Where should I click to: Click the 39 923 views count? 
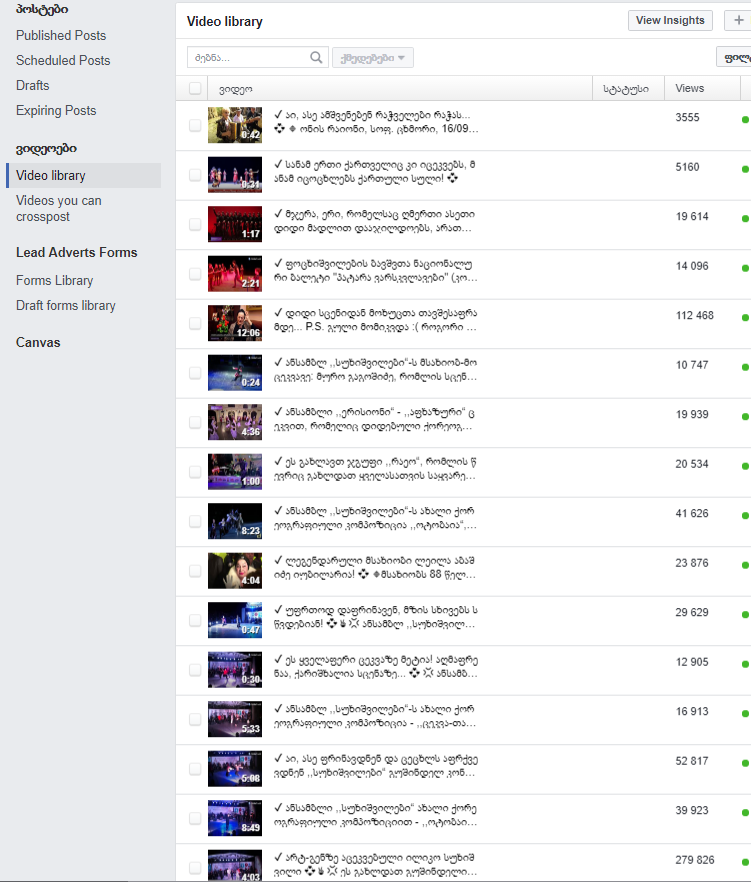691,811
